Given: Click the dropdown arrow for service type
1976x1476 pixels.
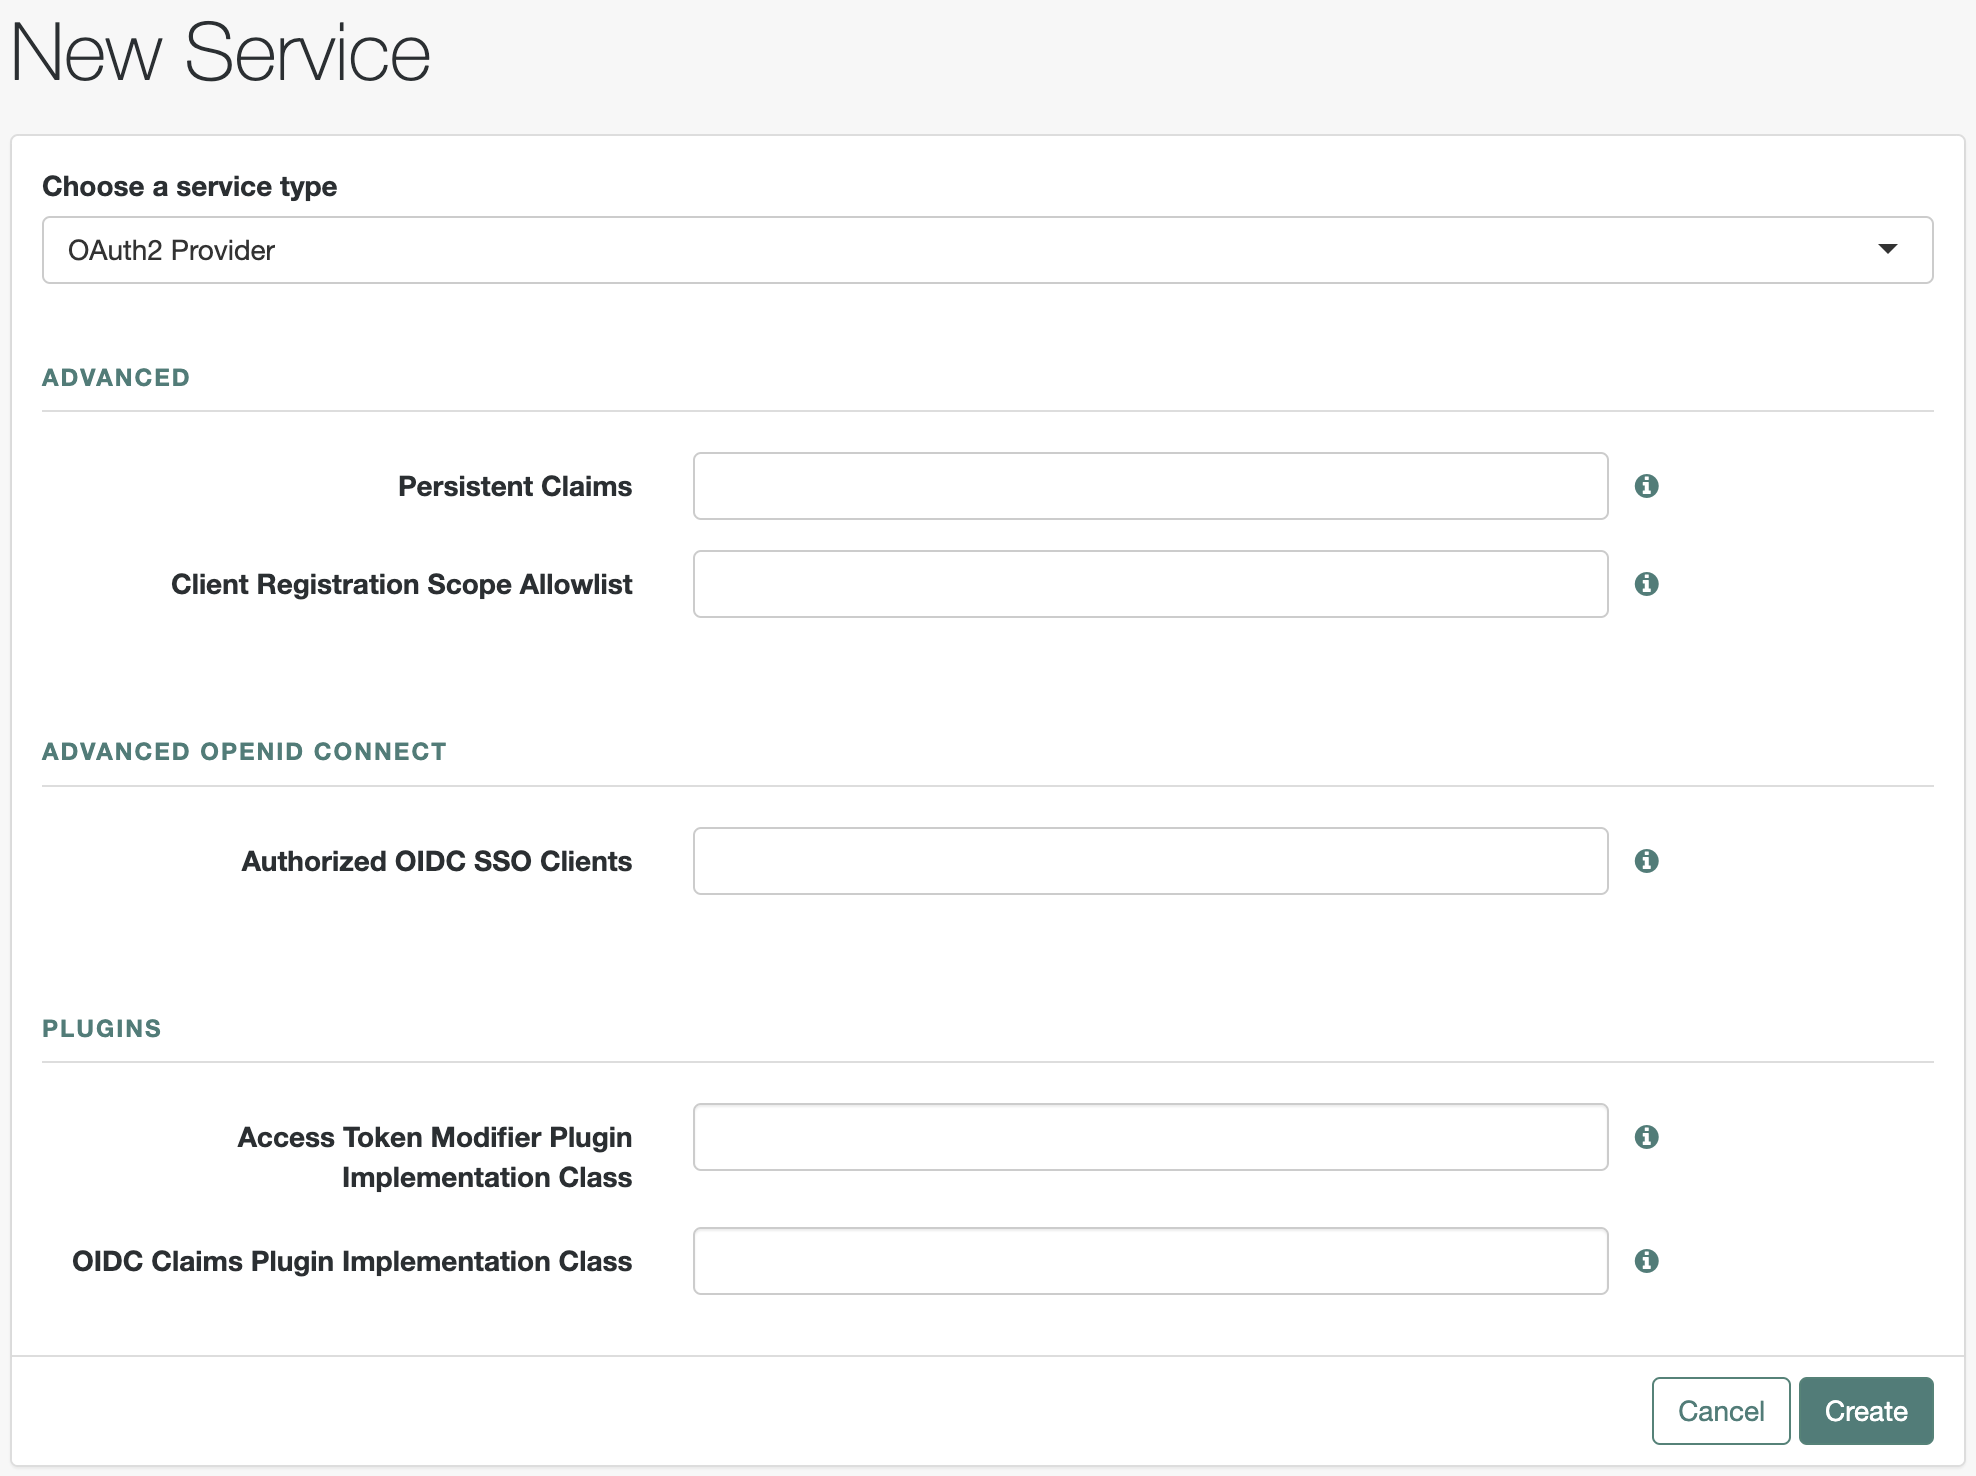Looking at the screenshot, I should click(x=1887, y=249).
